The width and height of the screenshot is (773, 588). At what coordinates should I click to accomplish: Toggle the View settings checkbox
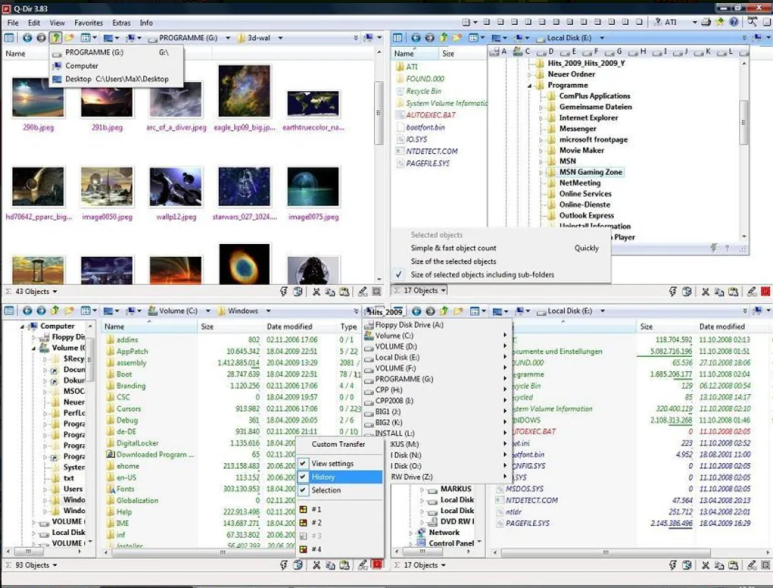coord(304,463)
